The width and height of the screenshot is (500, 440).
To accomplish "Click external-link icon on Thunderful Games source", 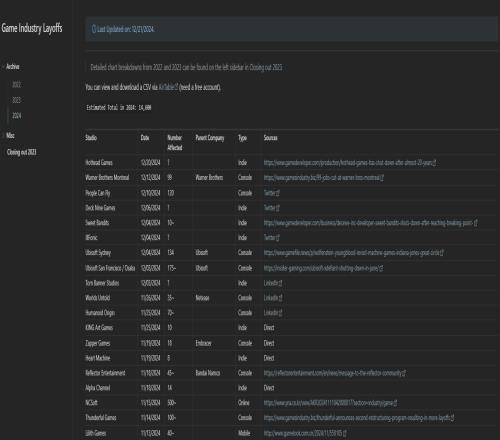I will click(452, 418).
